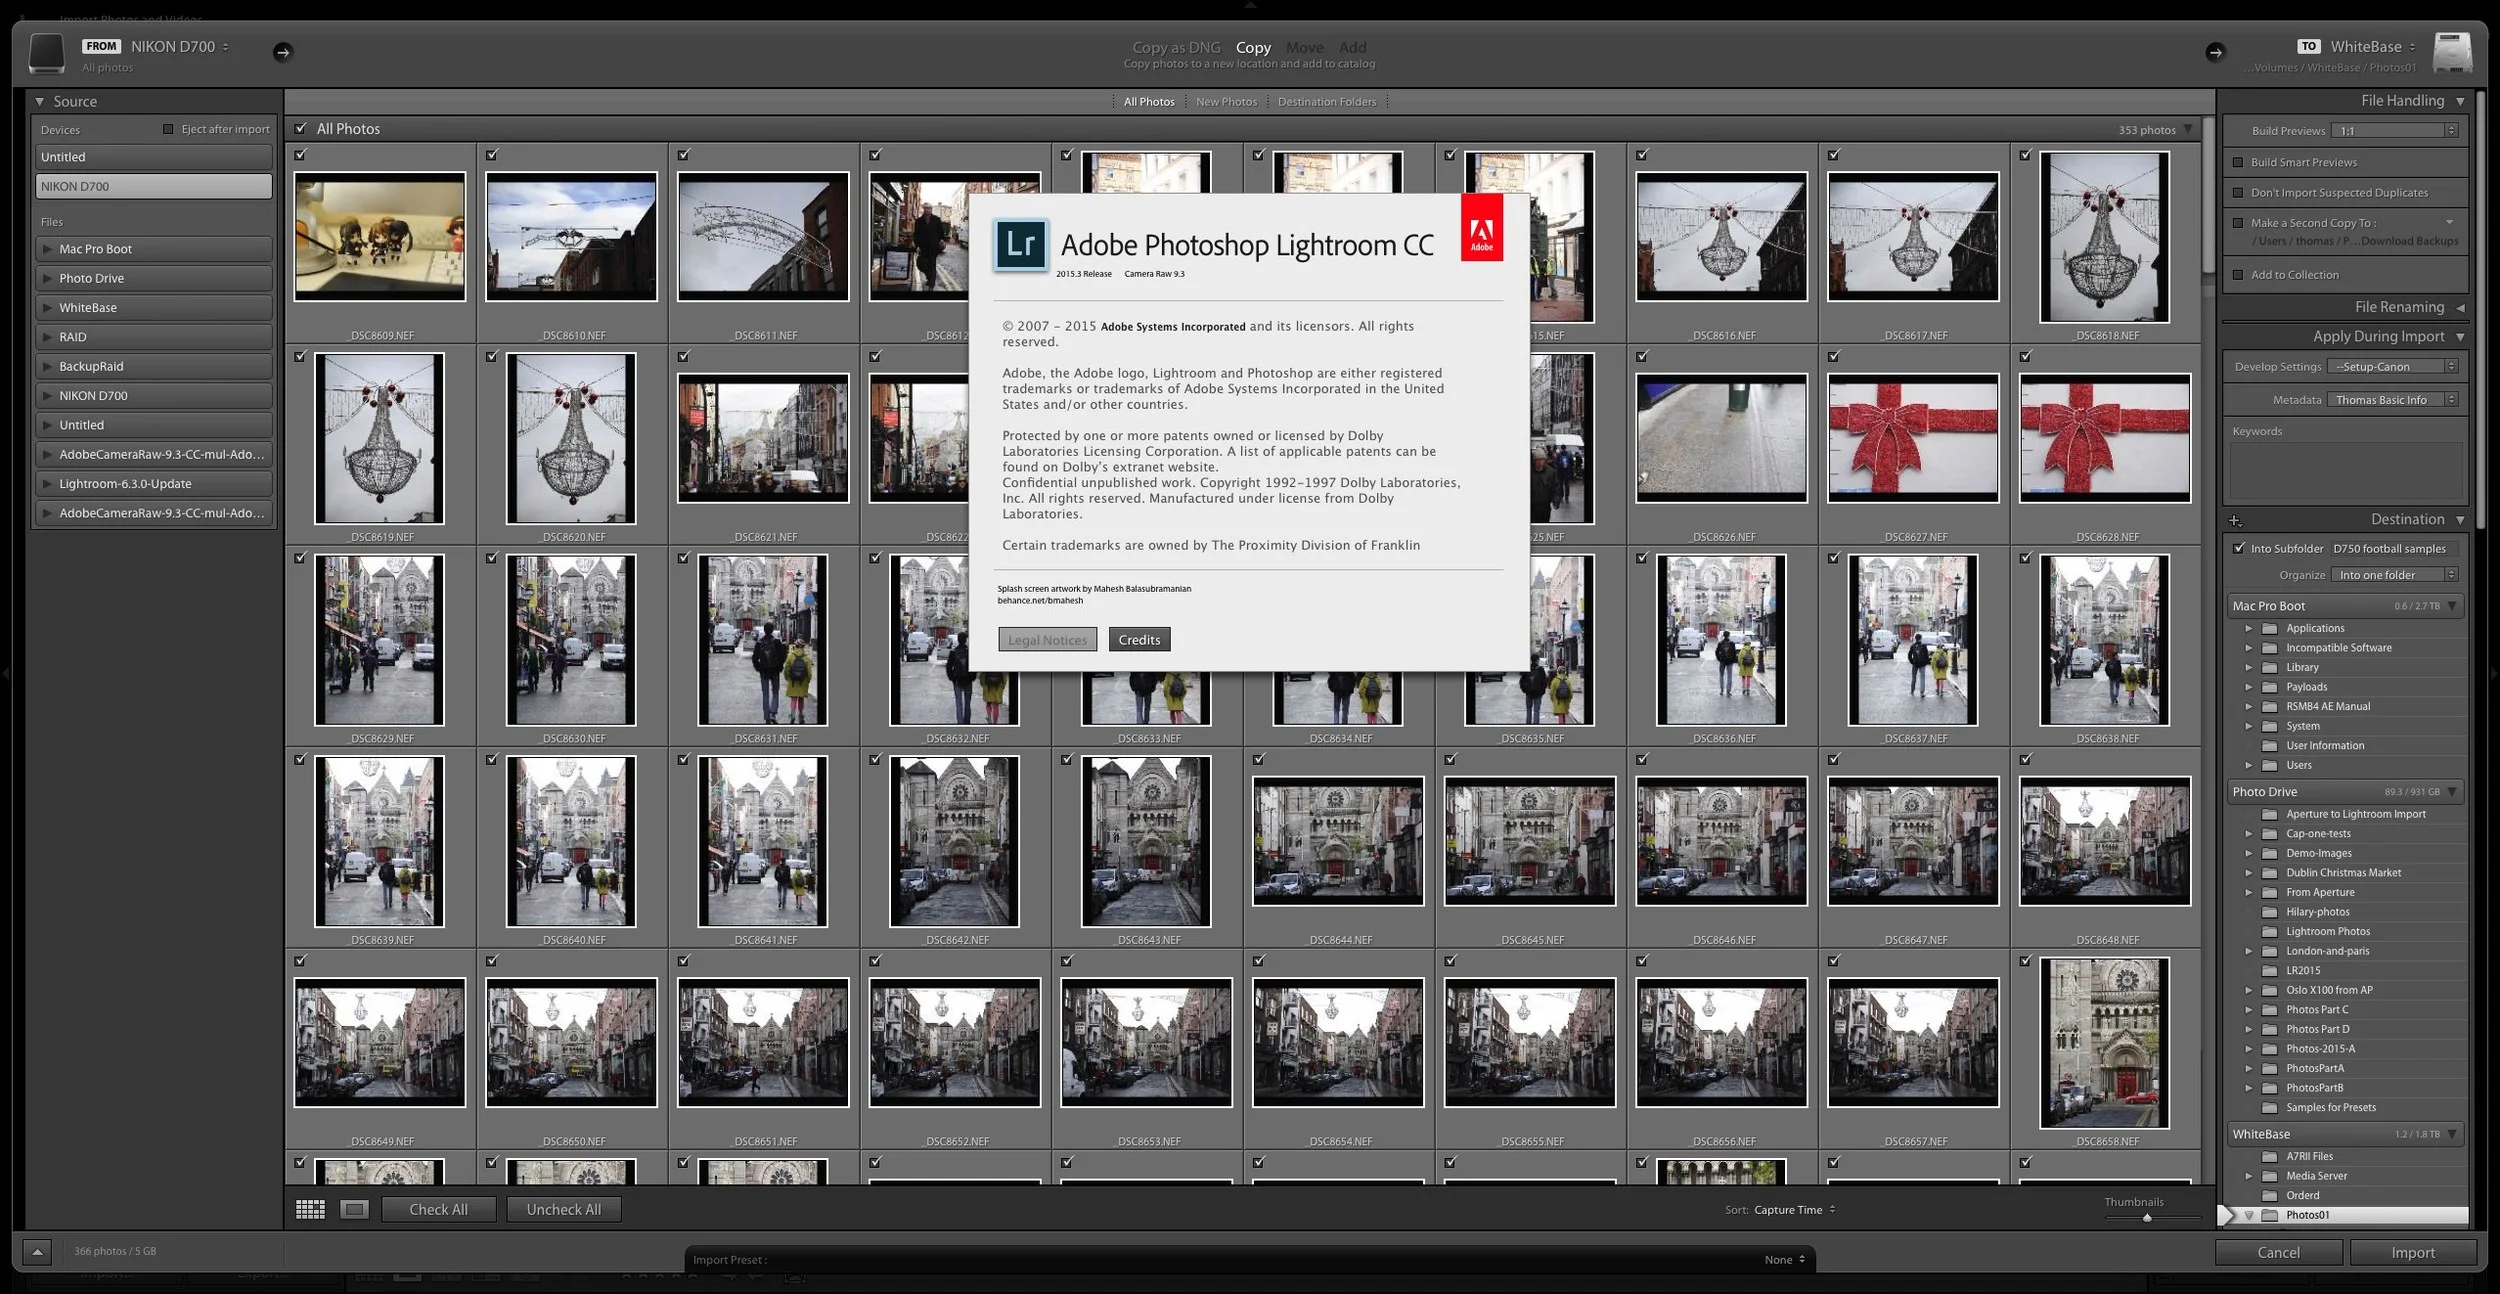2500x1294 pixels.
Task: Click the plus icon on the Destination panel
Action: click(2237, 519)
